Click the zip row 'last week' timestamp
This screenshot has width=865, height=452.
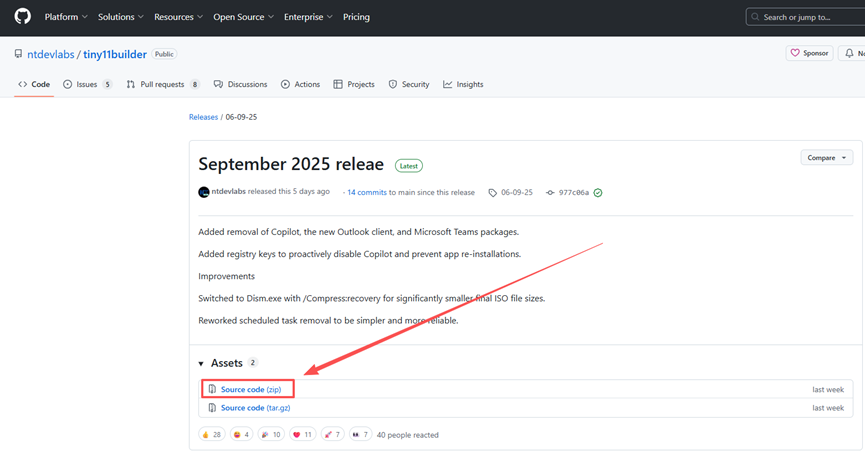(x=828, y=390)
